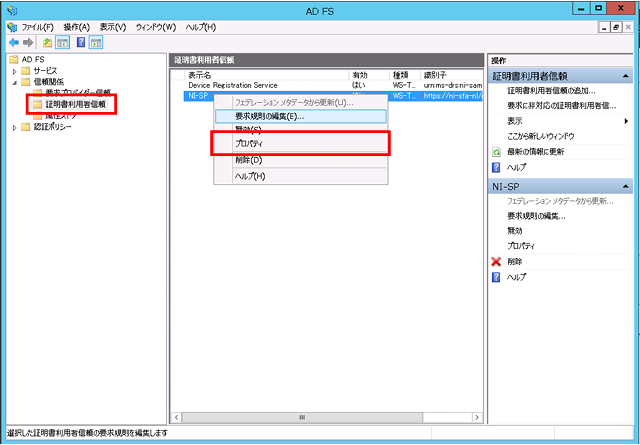Toggle the console tree show/hide icon
Viewport: 640px width, 445px height.
pos(62,42)
